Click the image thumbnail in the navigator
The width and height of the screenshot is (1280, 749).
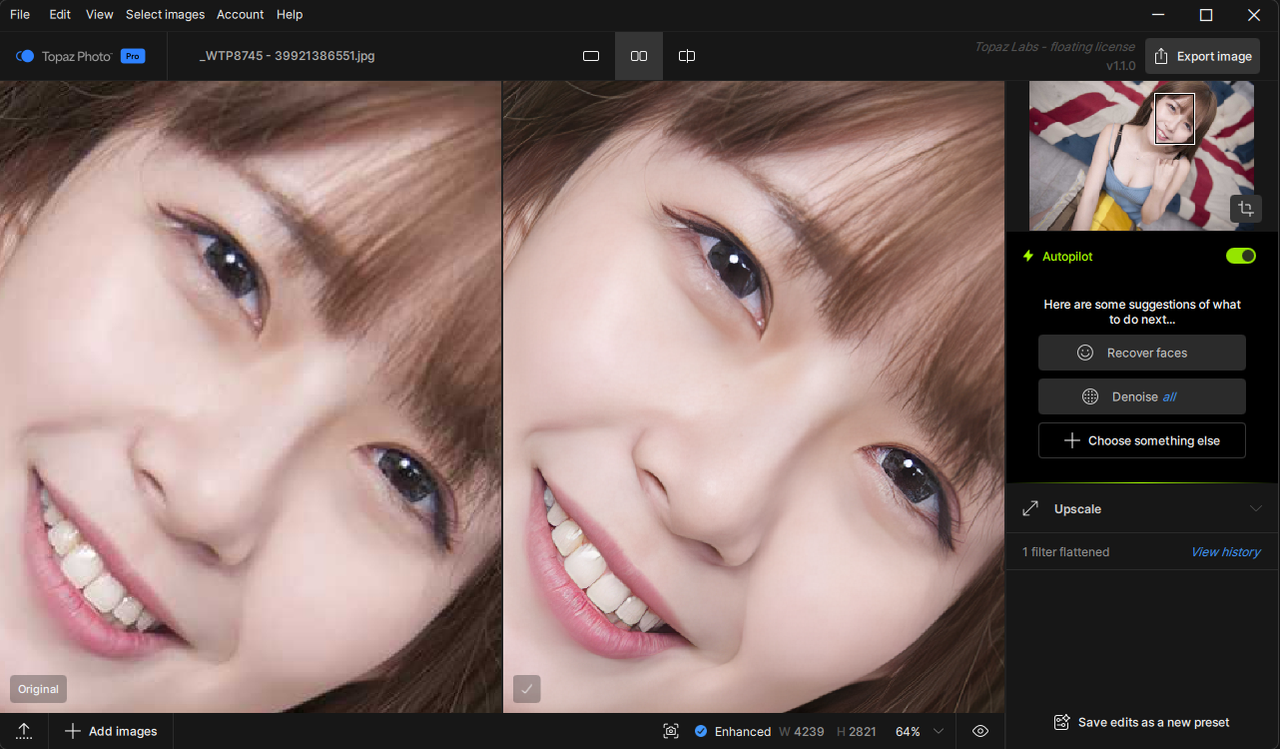pos(1141,155)
